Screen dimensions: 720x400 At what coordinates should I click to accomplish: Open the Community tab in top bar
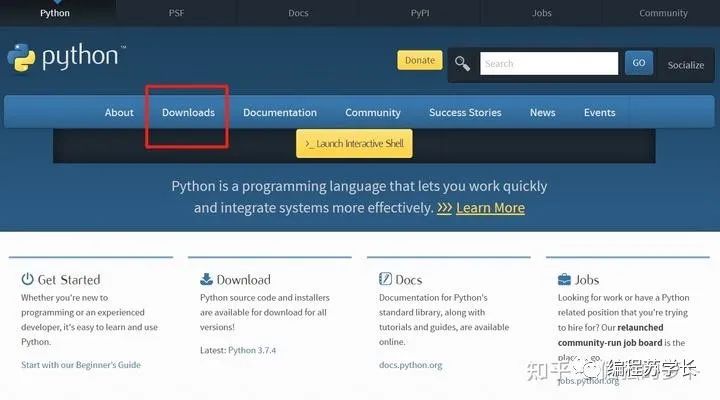tap(664, 13)
